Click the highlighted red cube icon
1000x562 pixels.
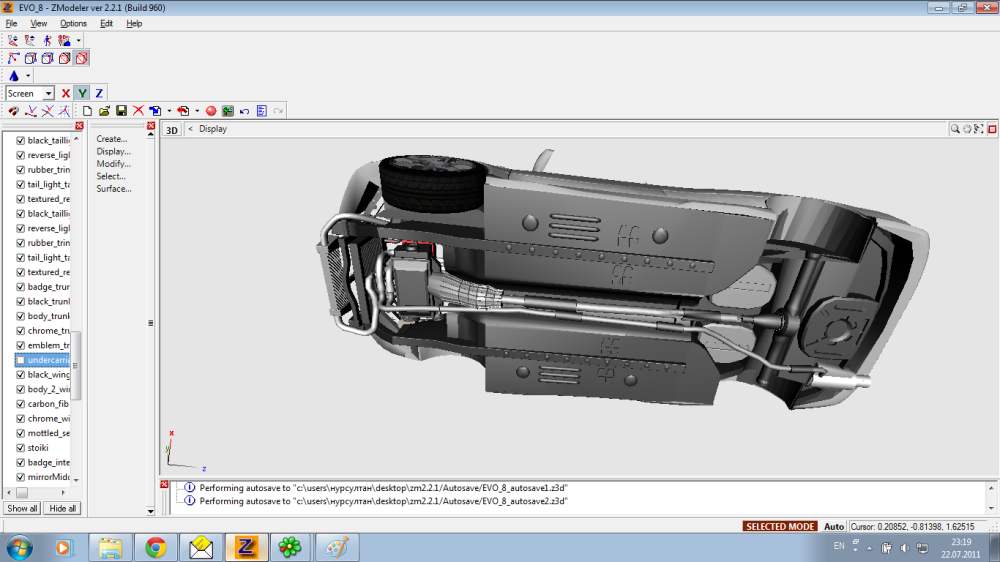click(x=82, y=58)
